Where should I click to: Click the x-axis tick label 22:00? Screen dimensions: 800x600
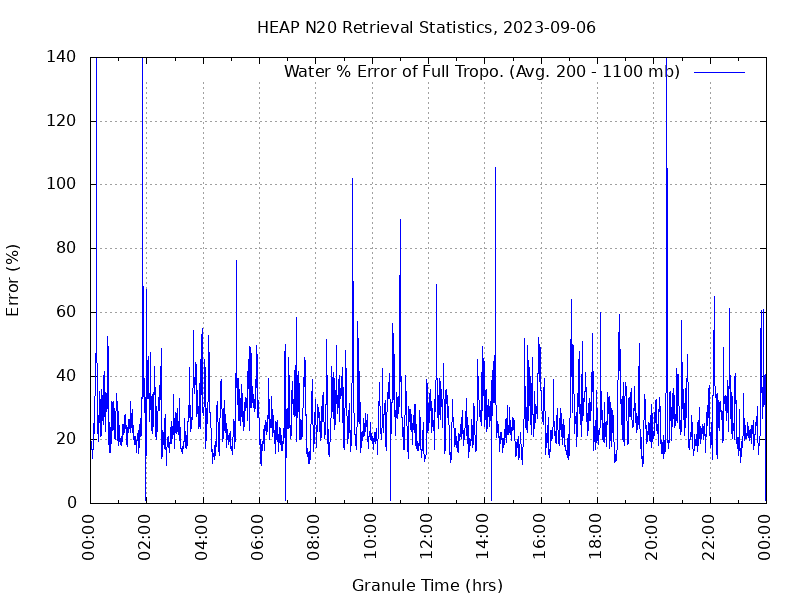click(708, 537)
